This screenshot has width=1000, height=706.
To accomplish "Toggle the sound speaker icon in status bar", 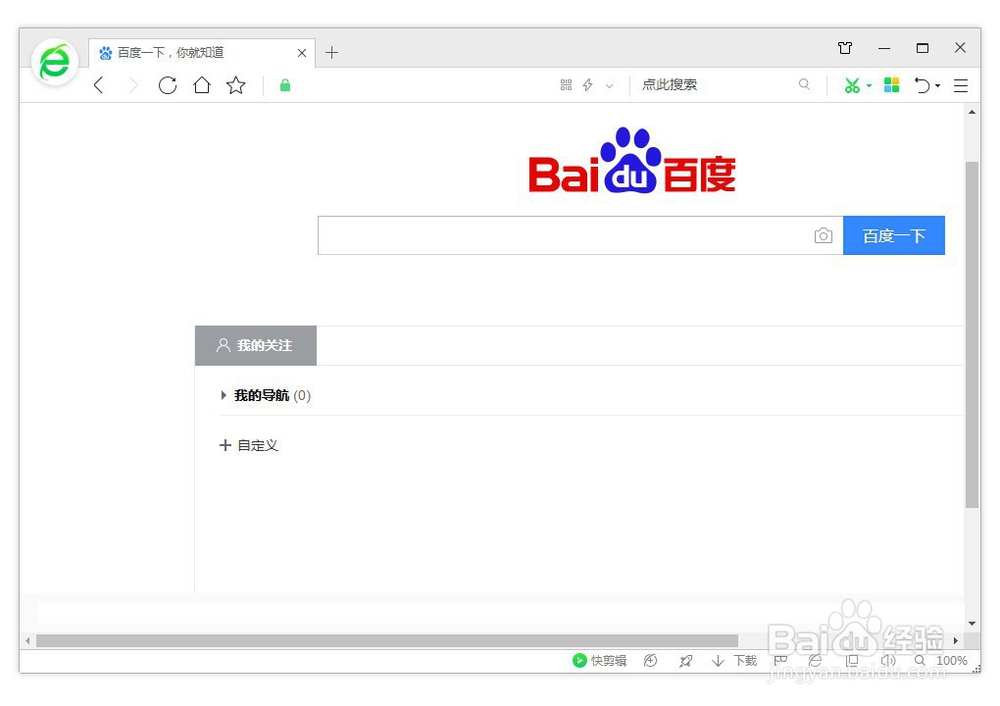I will coord(888,661).
